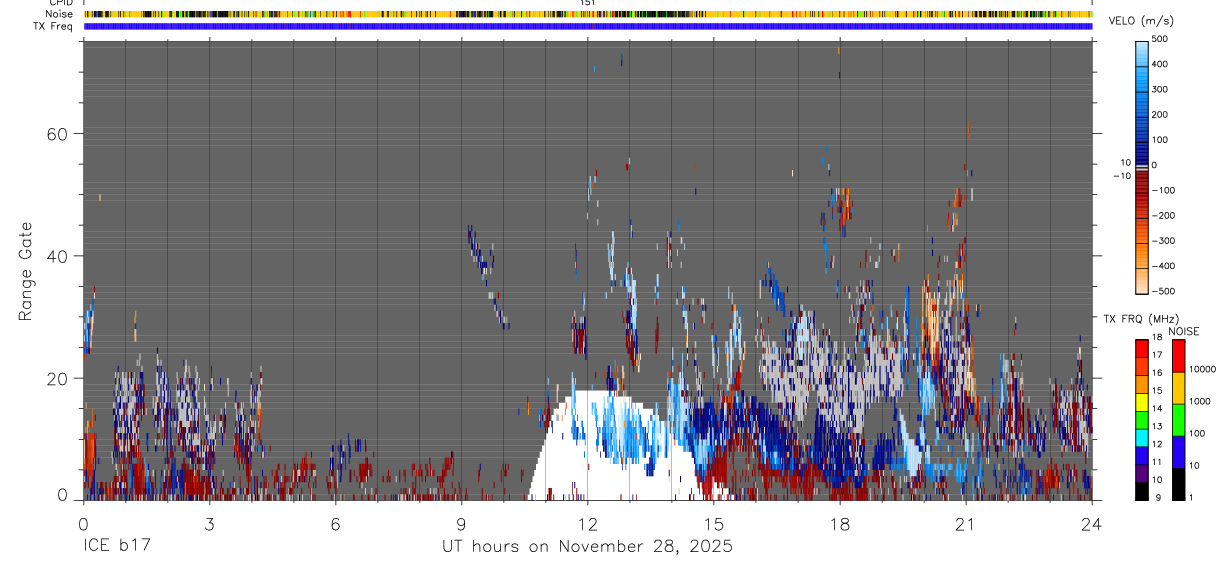Image resolution: width=1228 pixels, height=567 pixels.
Task: Click the 'ICE b17' radar label
Action: tap(115, 546)
